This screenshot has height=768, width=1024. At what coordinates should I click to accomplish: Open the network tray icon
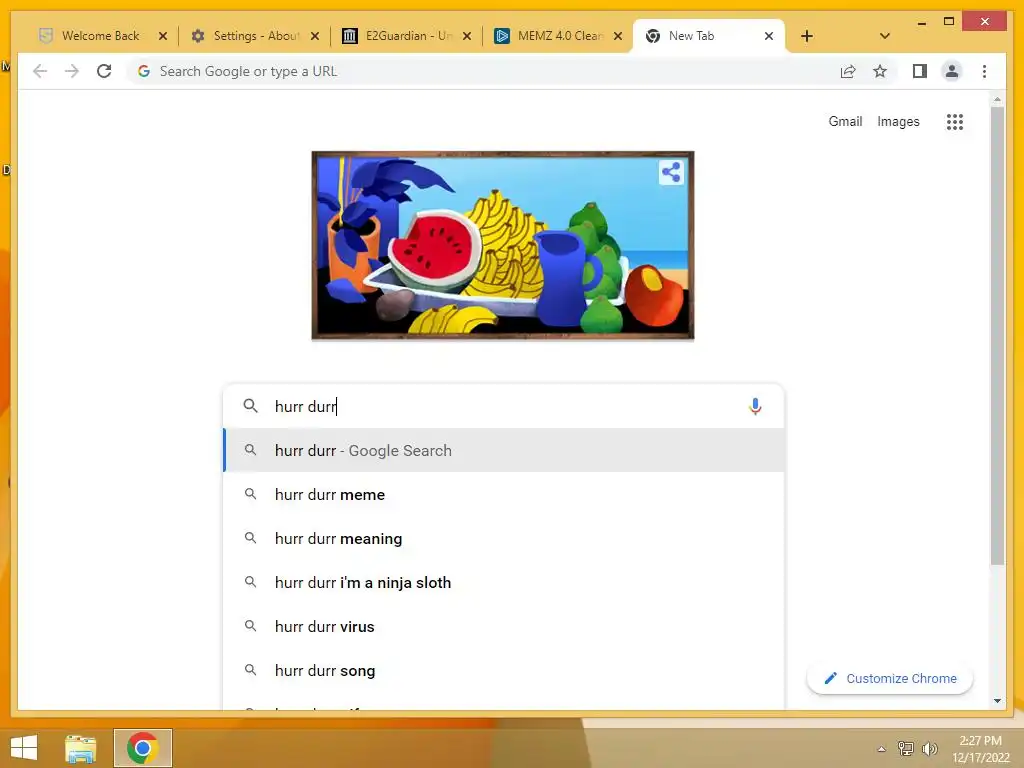(x=906, y=748)
